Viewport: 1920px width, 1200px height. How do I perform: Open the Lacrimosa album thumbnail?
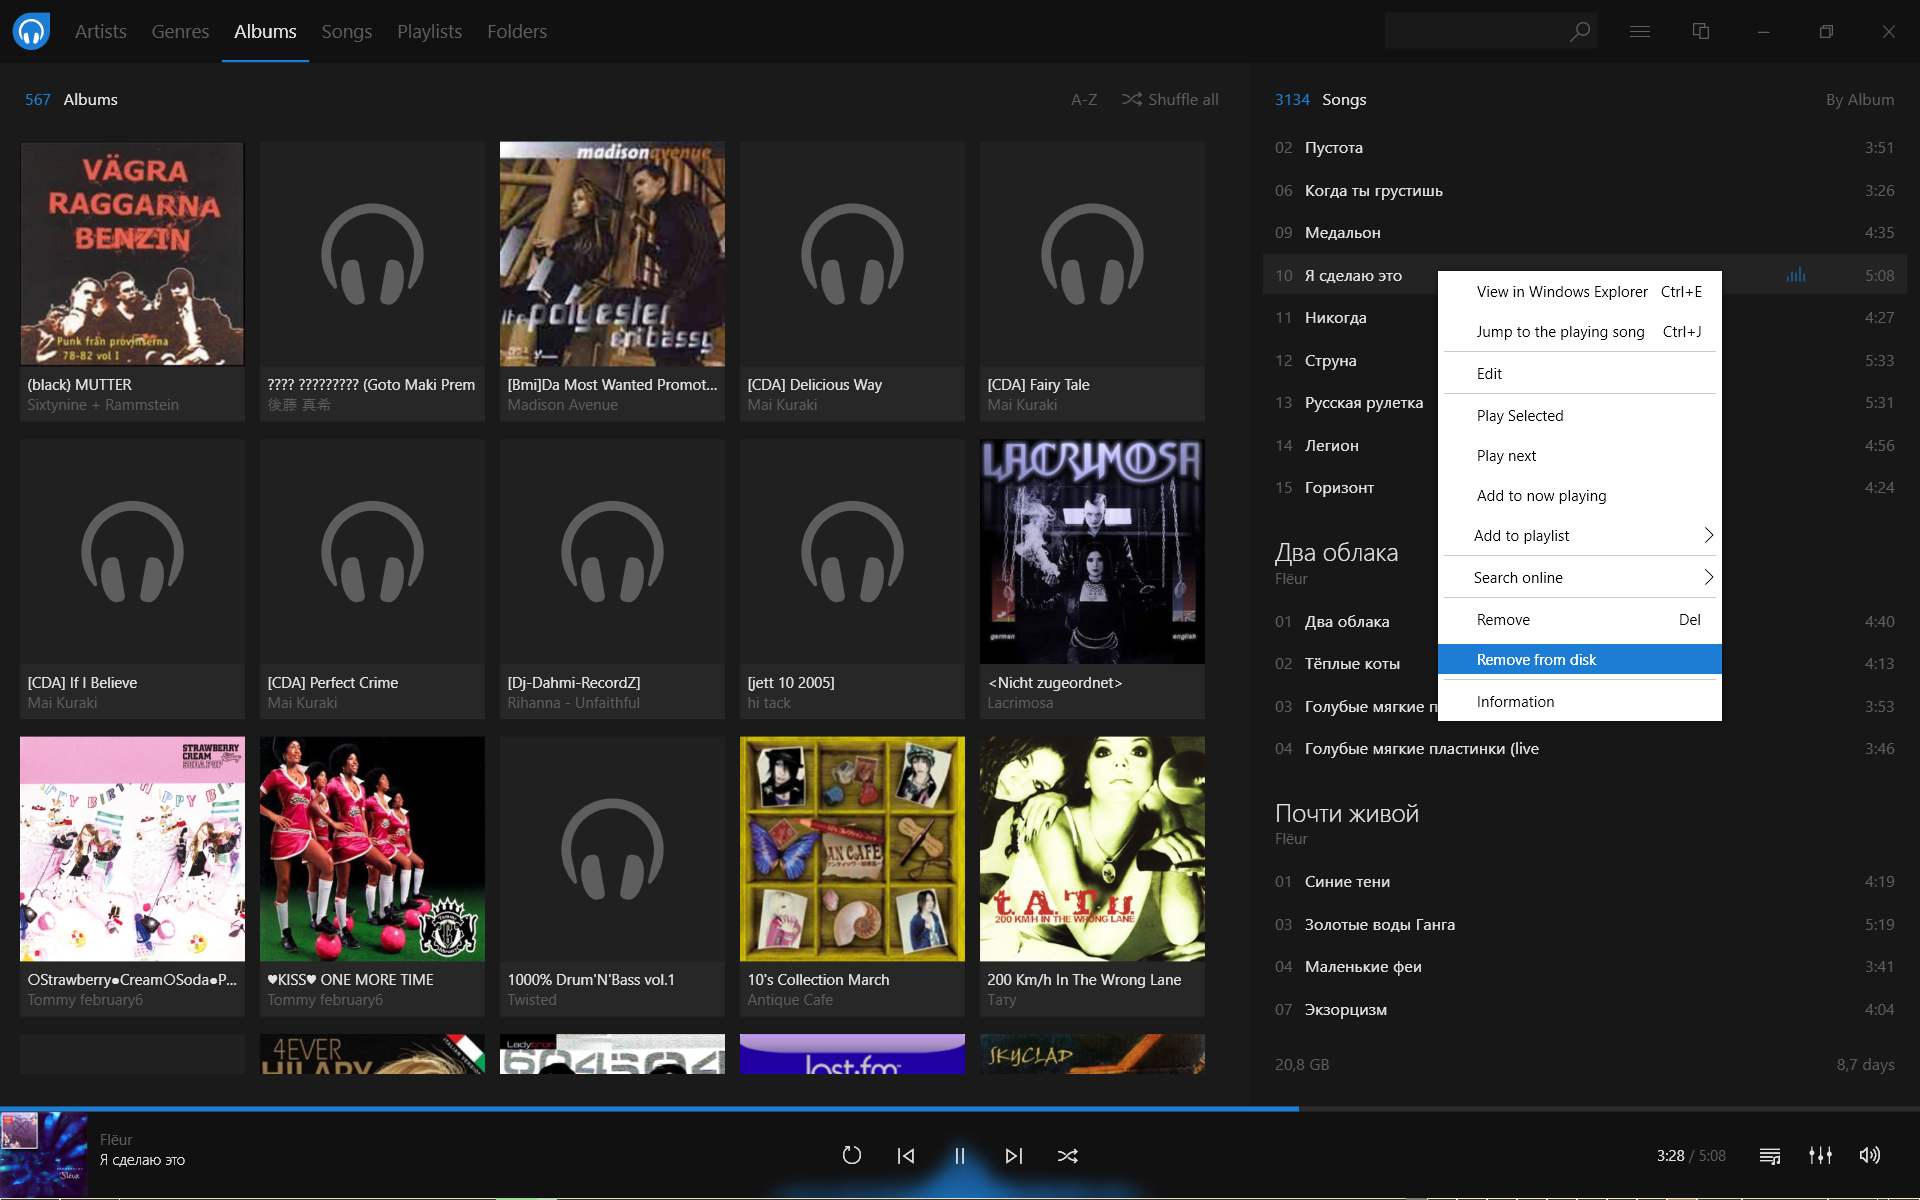coord(1091,550)
